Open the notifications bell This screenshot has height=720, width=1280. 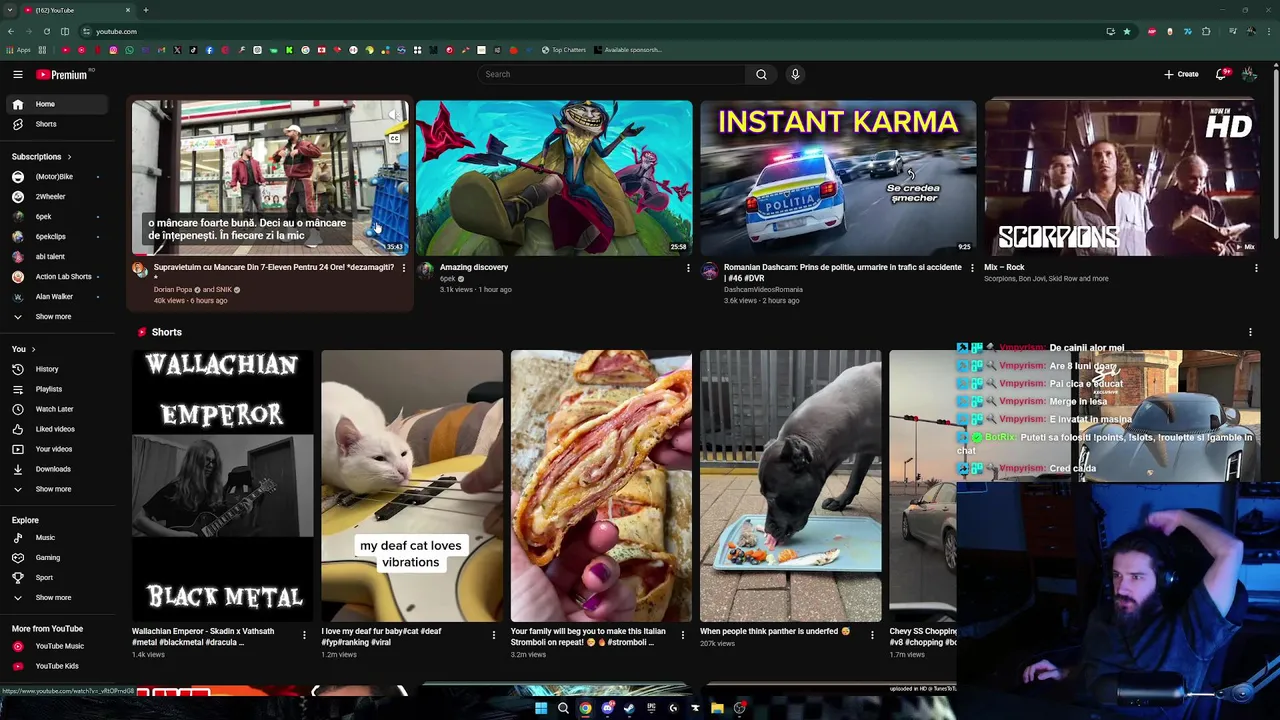click(x=1221, y=74)
